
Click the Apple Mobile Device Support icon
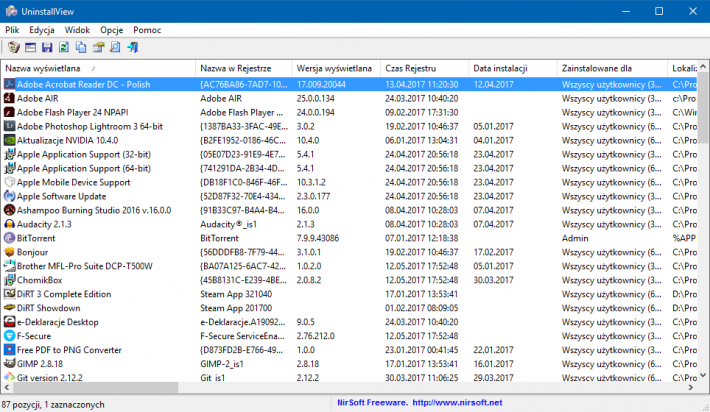tap(9, 182)
